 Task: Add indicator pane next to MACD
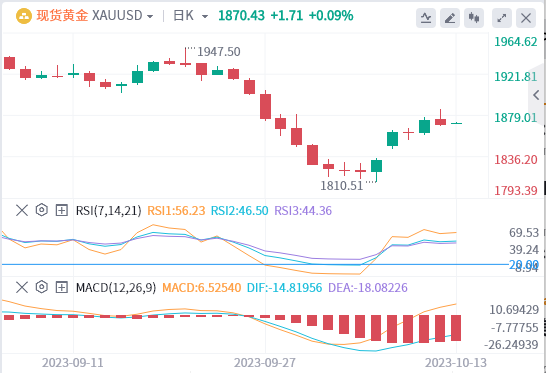pos(62,288)
